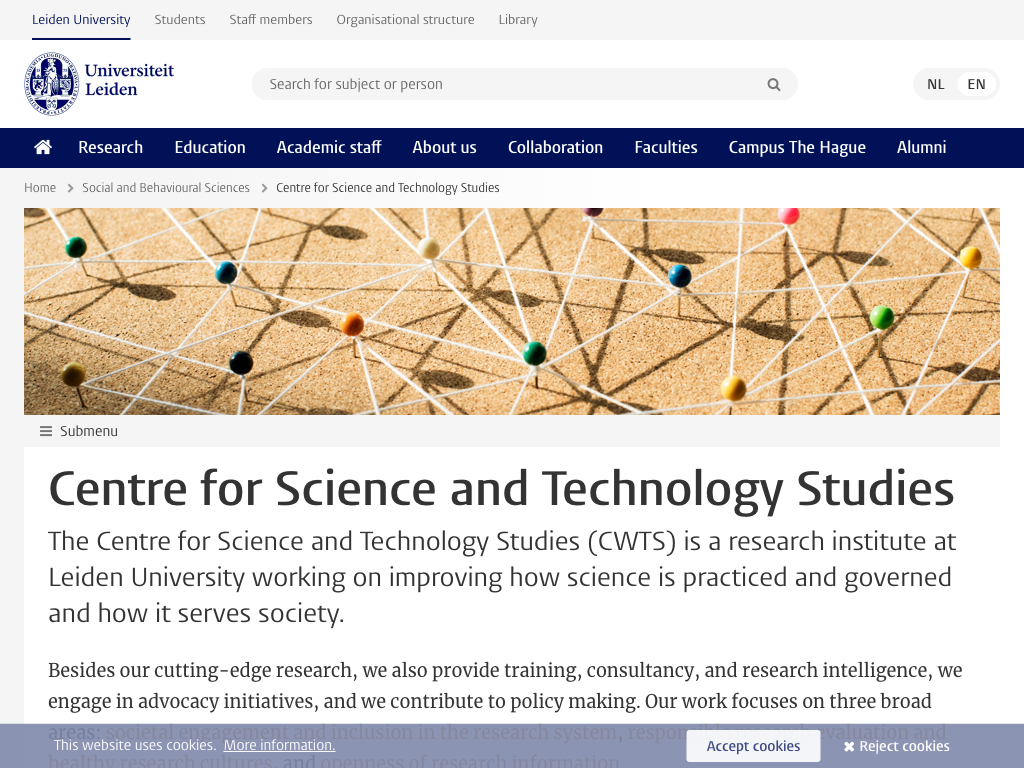This screenshot has width=1024, height=768.
Task: Open the Academic staff menu
Action: click(329, 147)
